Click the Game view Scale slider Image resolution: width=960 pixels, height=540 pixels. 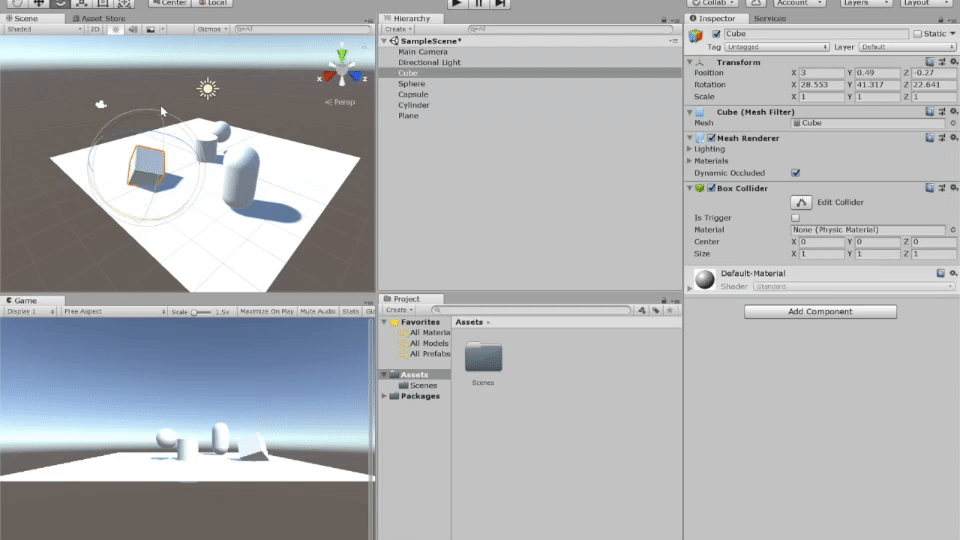[x=200, y=312]
